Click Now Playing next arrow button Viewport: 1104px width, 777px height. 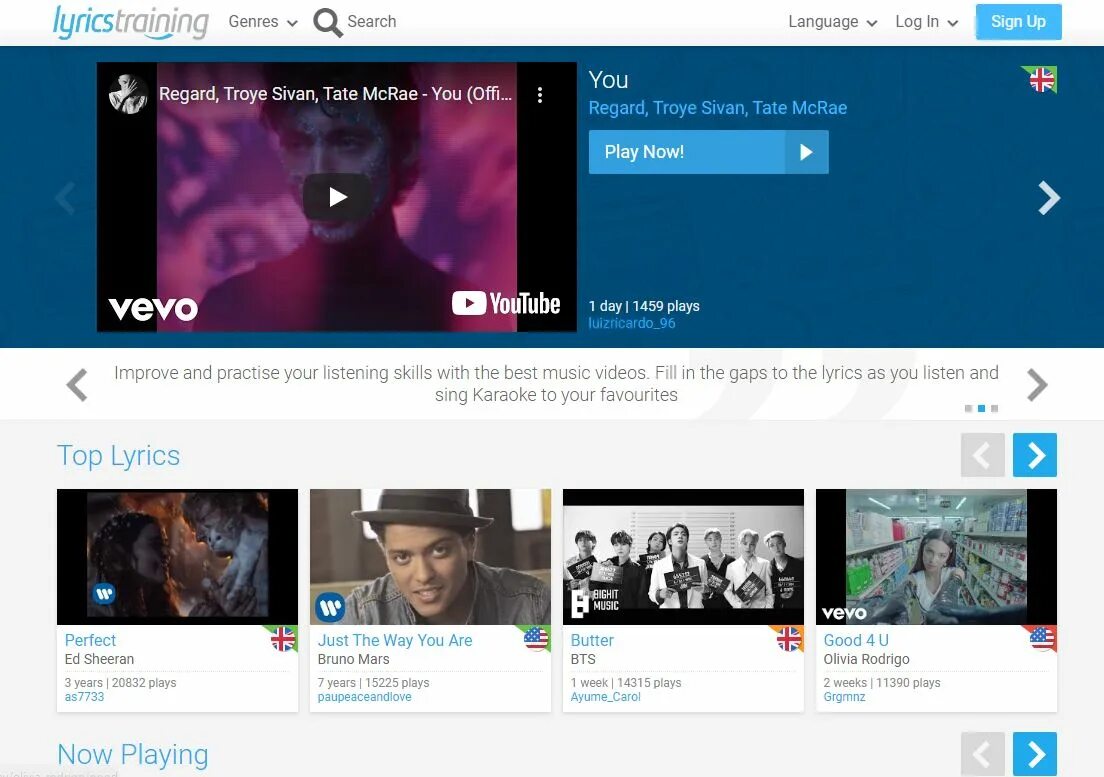click(x=1035, y=754)
